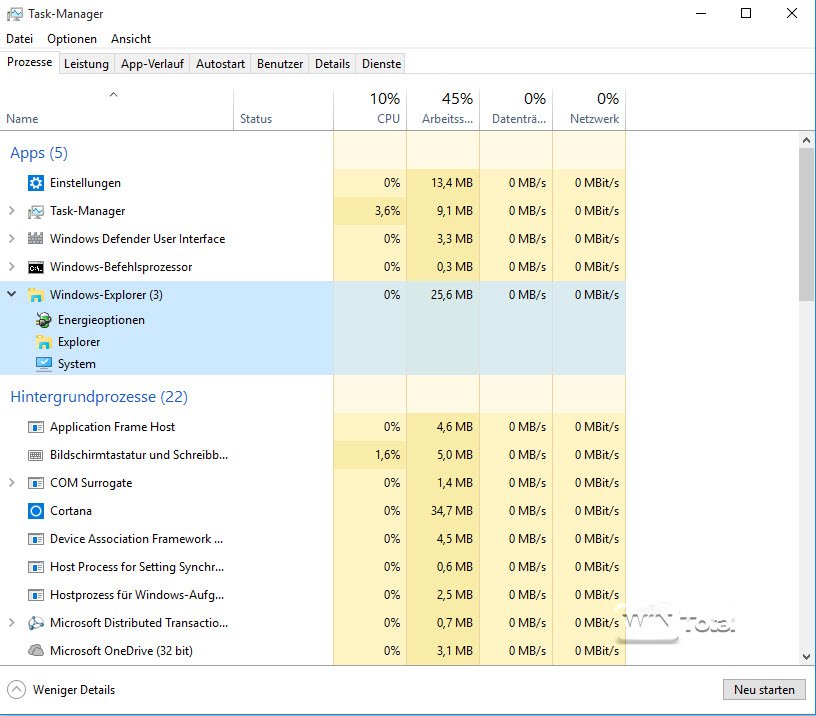816x716 pixels.
Task: Click the Bildschirmtastatur keyboard icon
Action: point(35,455)
